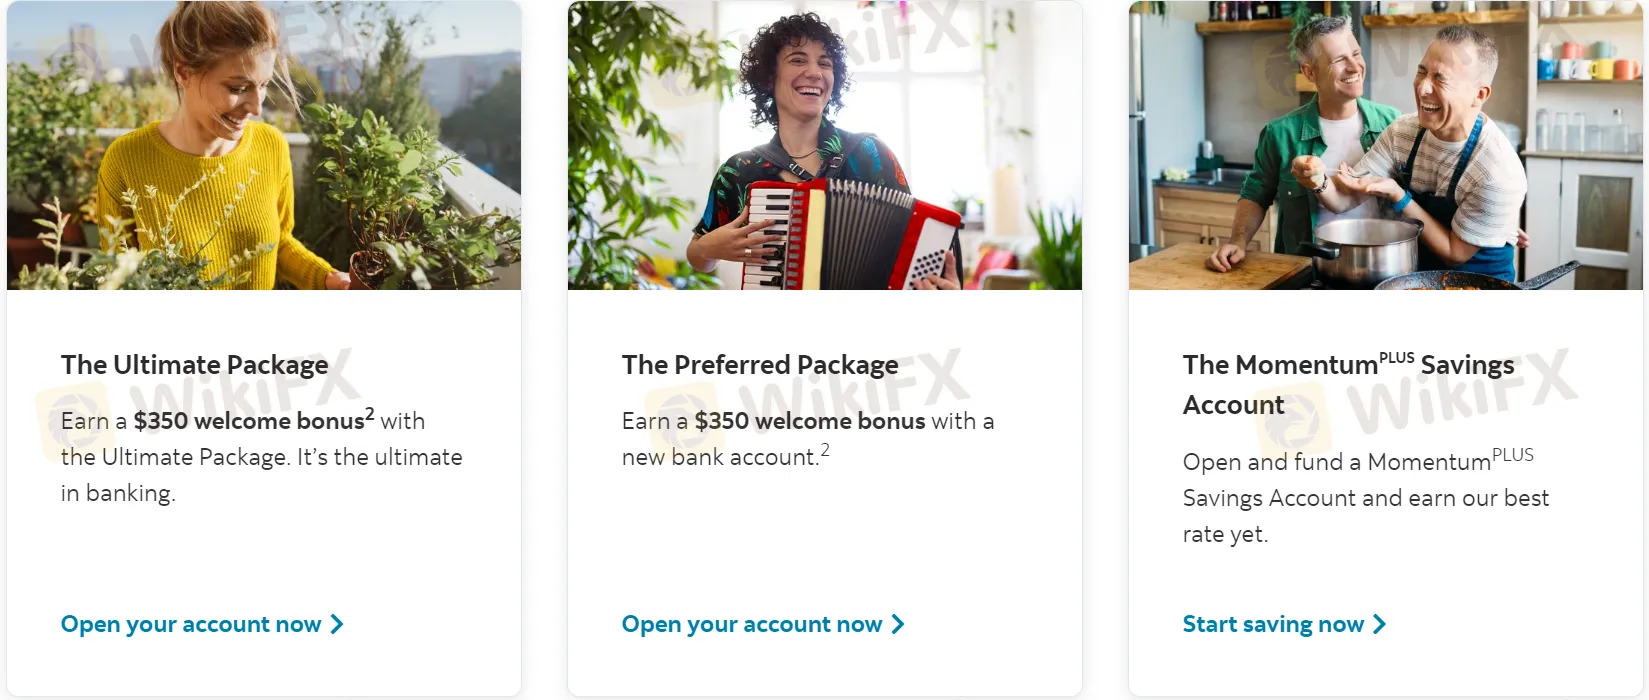This screenshot has height=700, width=1649.
Task: Select the Start saving now link
Action: click(1273, 624)
